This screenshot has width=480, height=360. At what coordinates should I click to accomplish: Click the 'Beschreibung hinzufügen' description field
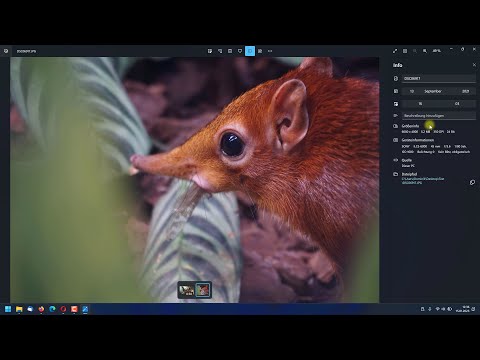(439, 116)
